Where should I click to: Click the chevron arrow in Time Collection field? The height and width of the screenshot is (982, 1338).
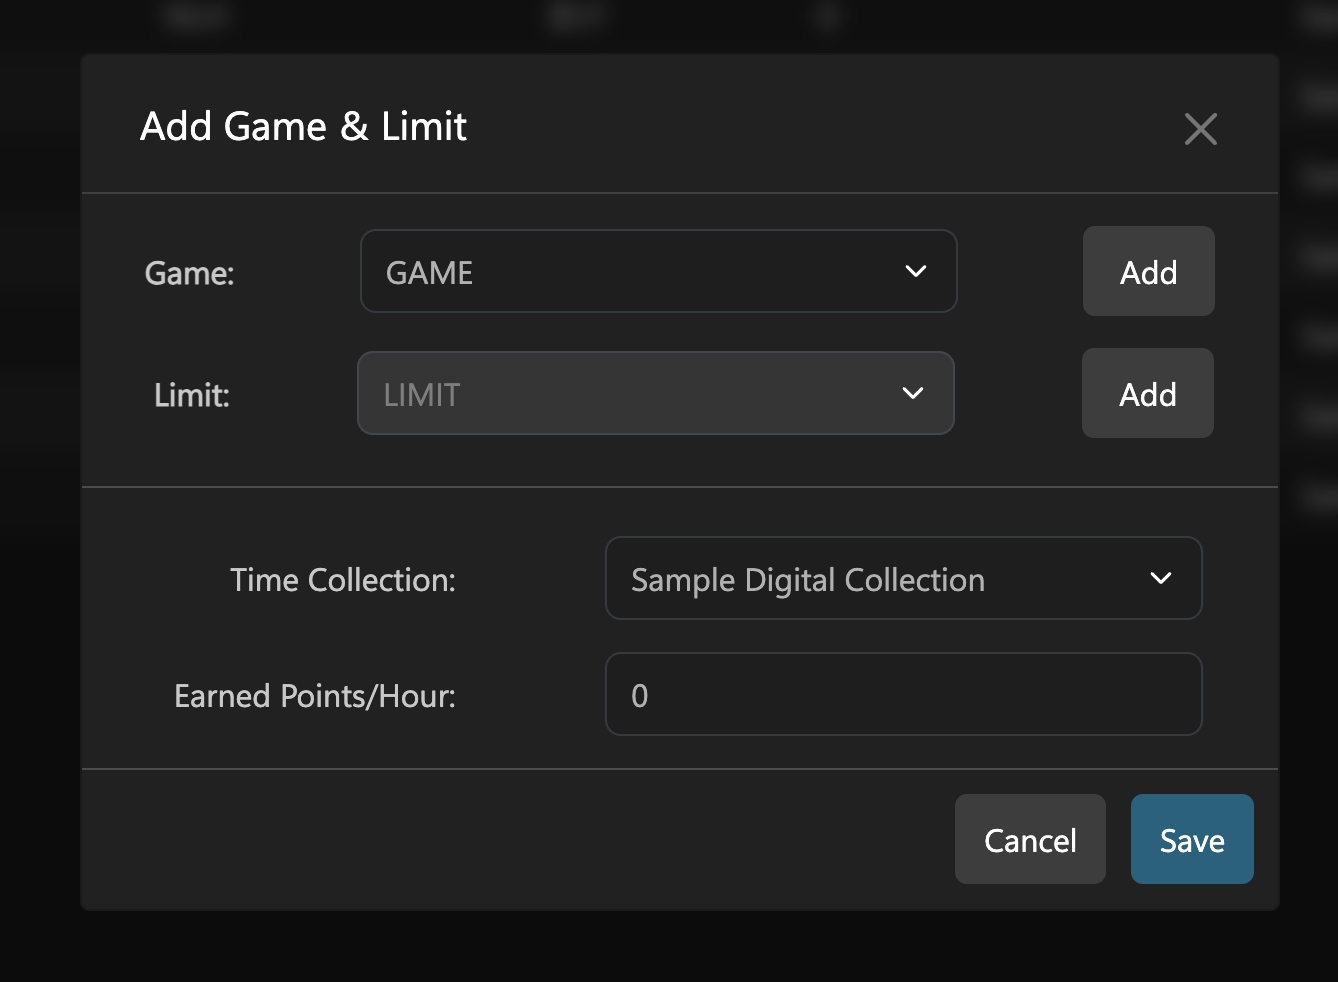tap(1160, 579)
